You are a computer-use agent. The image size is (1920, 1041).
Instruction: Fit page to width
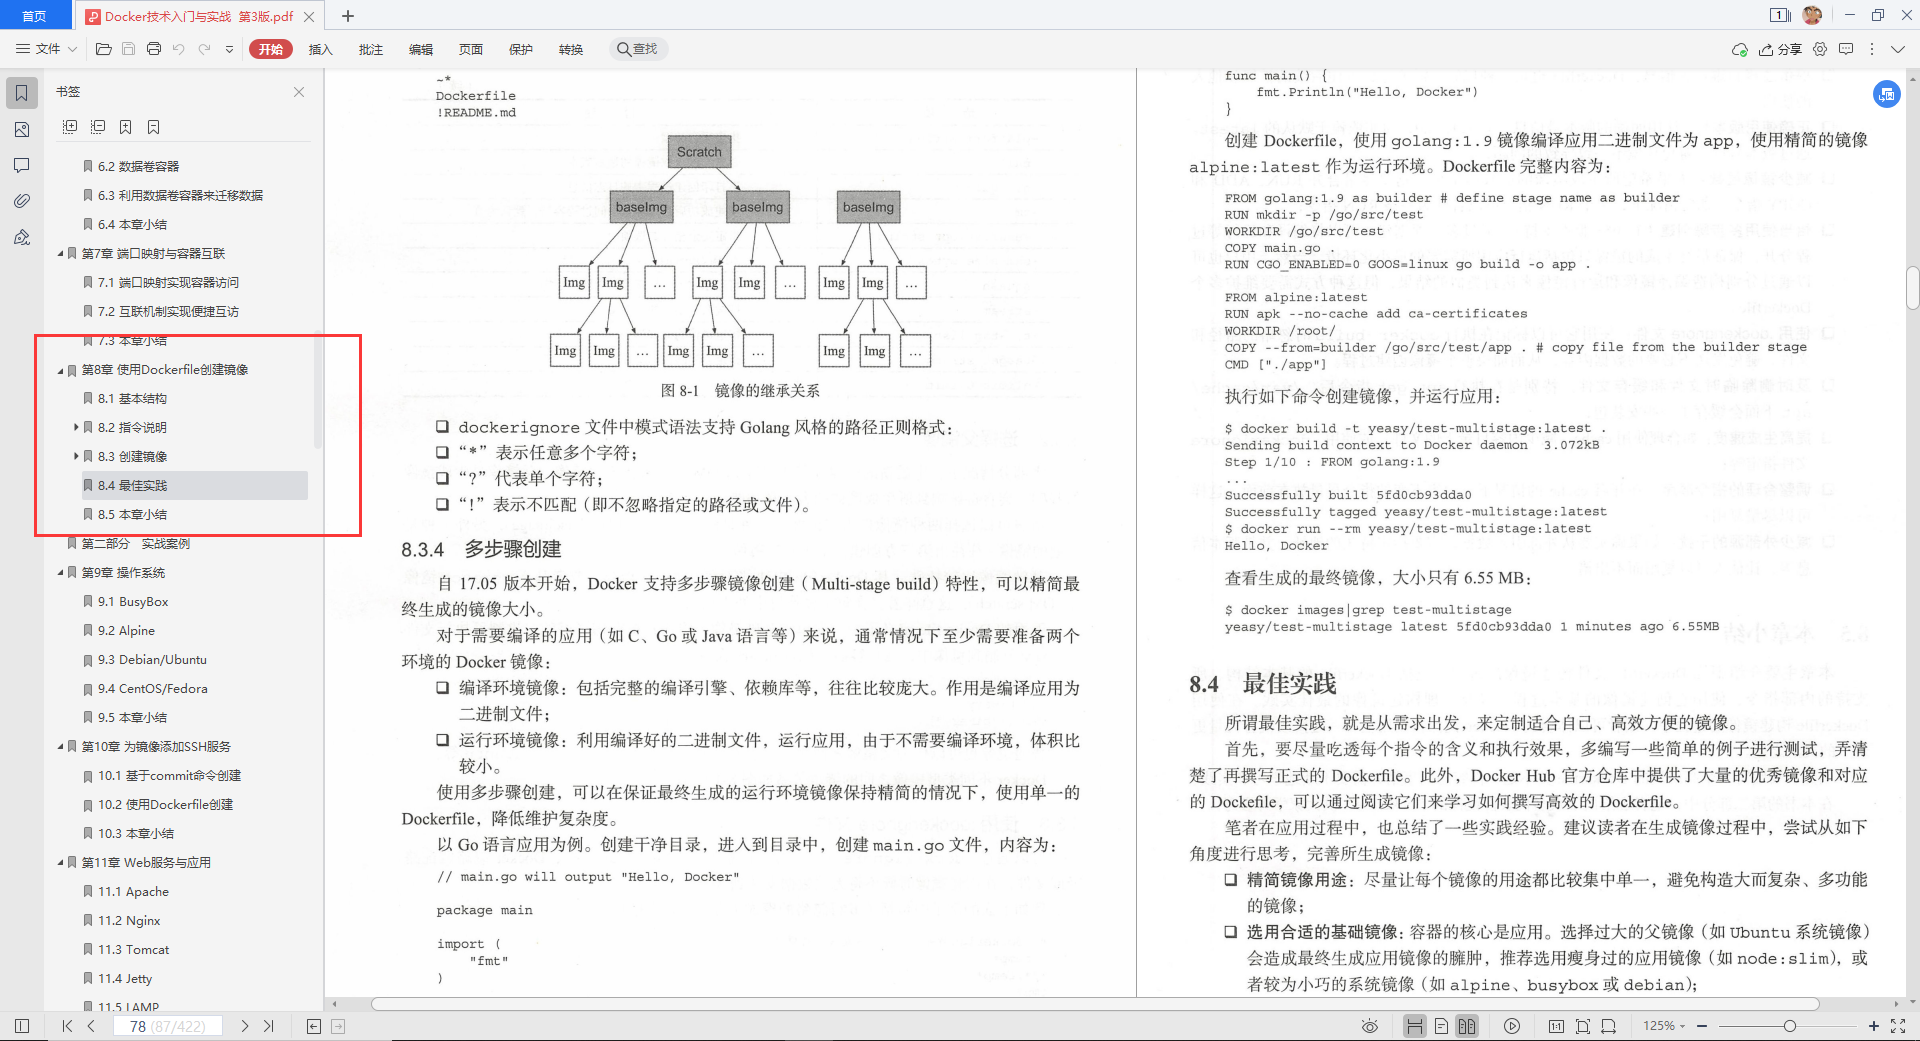(1609, 1026)
